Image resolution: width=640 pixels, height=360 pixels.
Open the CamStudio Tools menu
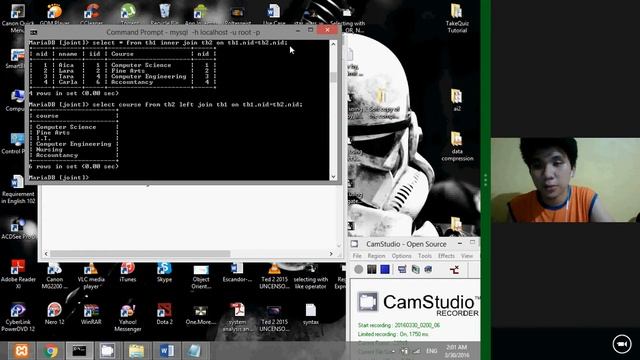(x=424, y=256)
